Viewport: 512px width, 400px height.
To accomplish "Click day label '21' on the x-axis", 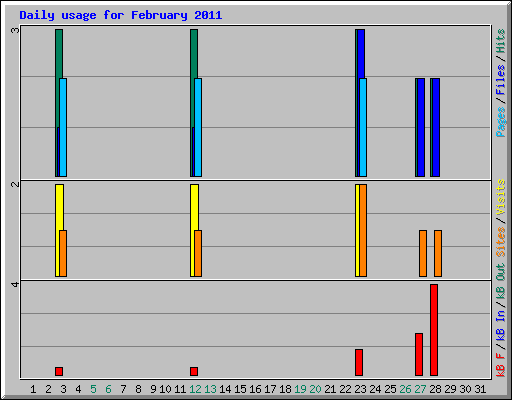I will pos(330,389).
